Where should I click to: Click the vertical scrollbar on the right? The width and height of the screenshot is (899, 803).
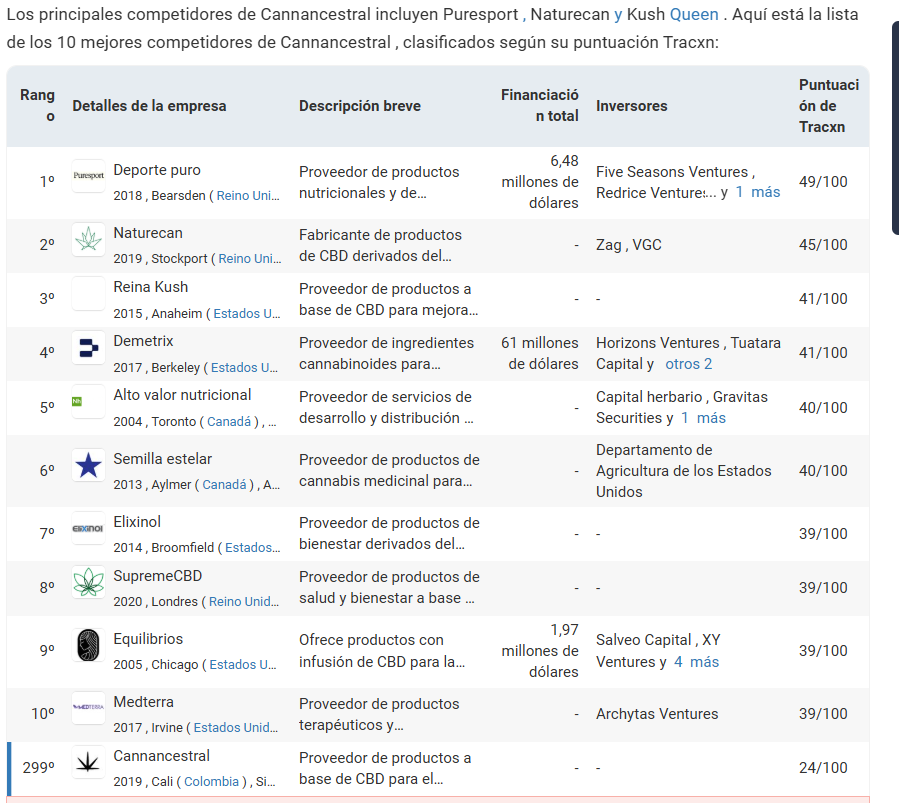(x=895, y=130)
